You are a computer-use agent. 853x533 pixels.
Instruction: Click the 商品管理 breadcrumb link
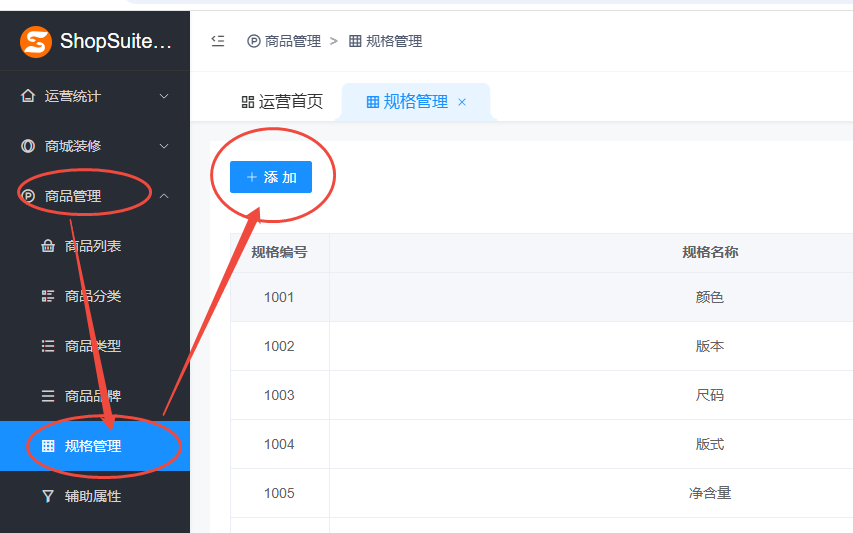click(292, 41)
